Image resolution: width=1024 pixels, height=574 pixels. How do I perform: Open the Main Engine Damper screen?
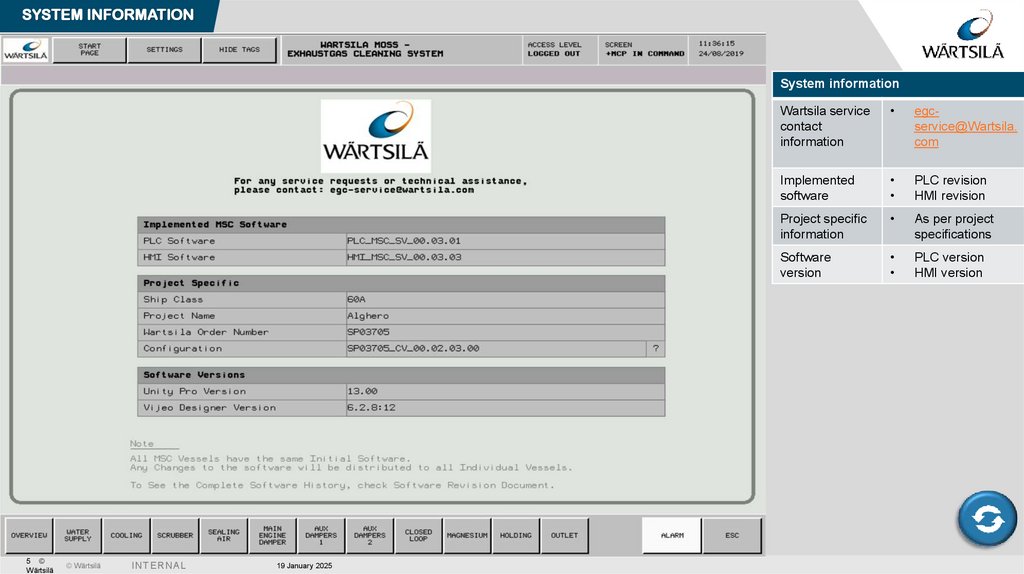272,535
